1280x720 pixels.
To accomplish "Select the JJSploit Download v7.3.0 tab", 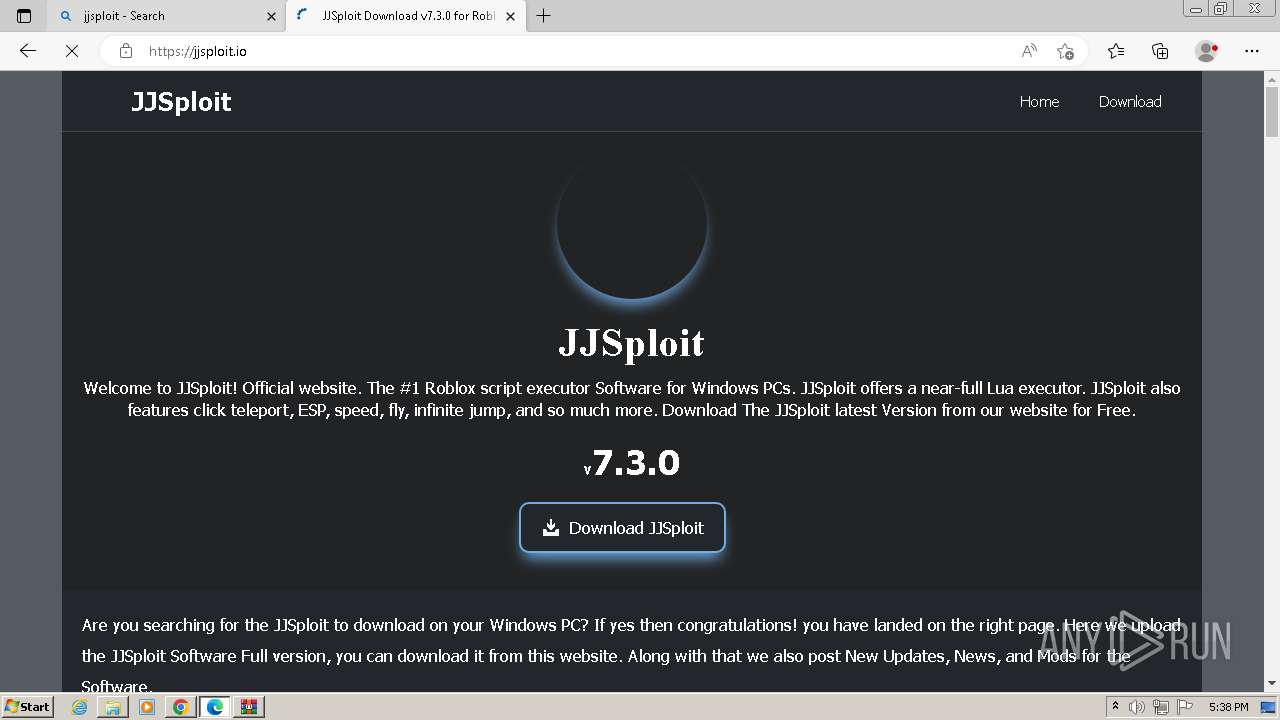I will pyautogui.click(x=405, y=16).
